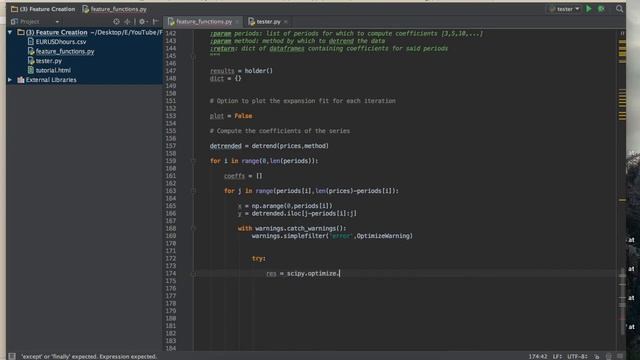This screenshot has width=640, height=360.
Task: Click the code analysis indicator atop the editor
Action: click(x=622, y=33)
